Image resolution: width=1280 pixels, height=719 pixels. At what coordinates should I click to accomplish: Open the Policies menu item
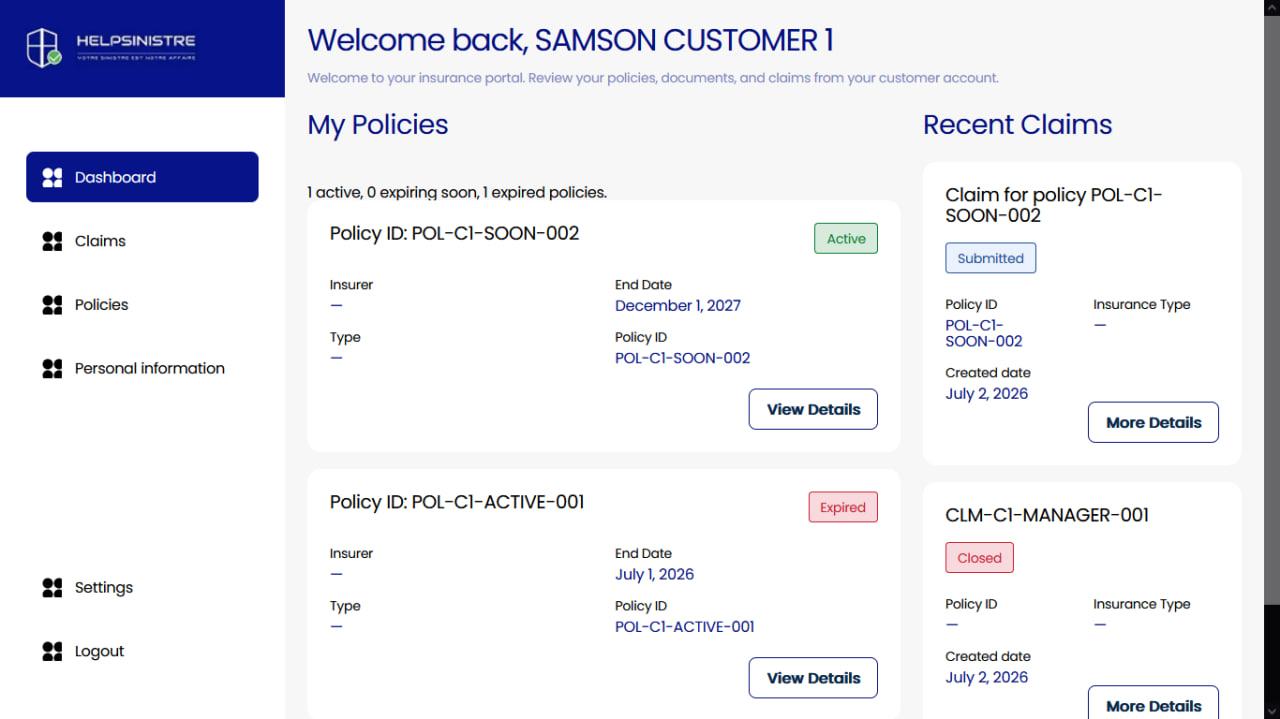[142, 305]
